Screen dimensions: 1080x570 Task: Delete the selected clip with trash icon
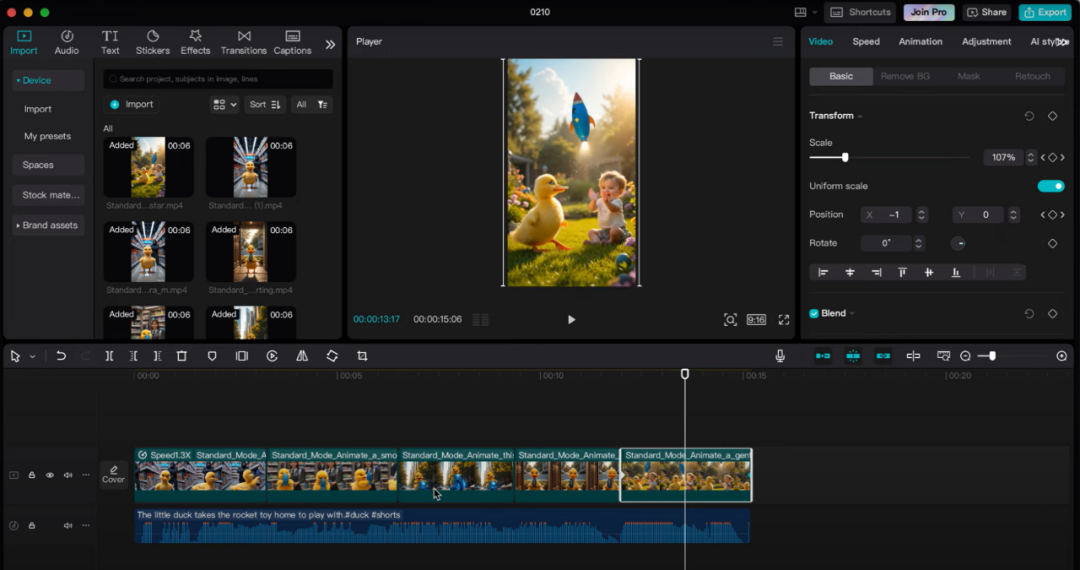tap(182, 356)
